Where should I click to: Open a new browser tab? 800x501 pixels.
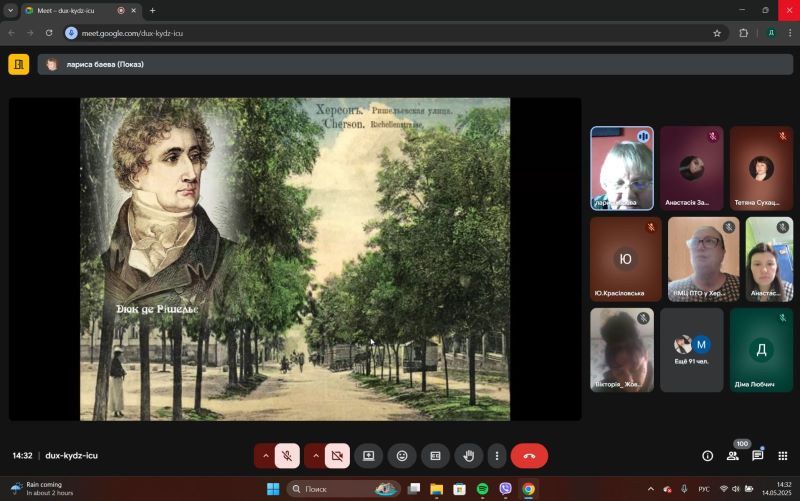tap(152, 10)
